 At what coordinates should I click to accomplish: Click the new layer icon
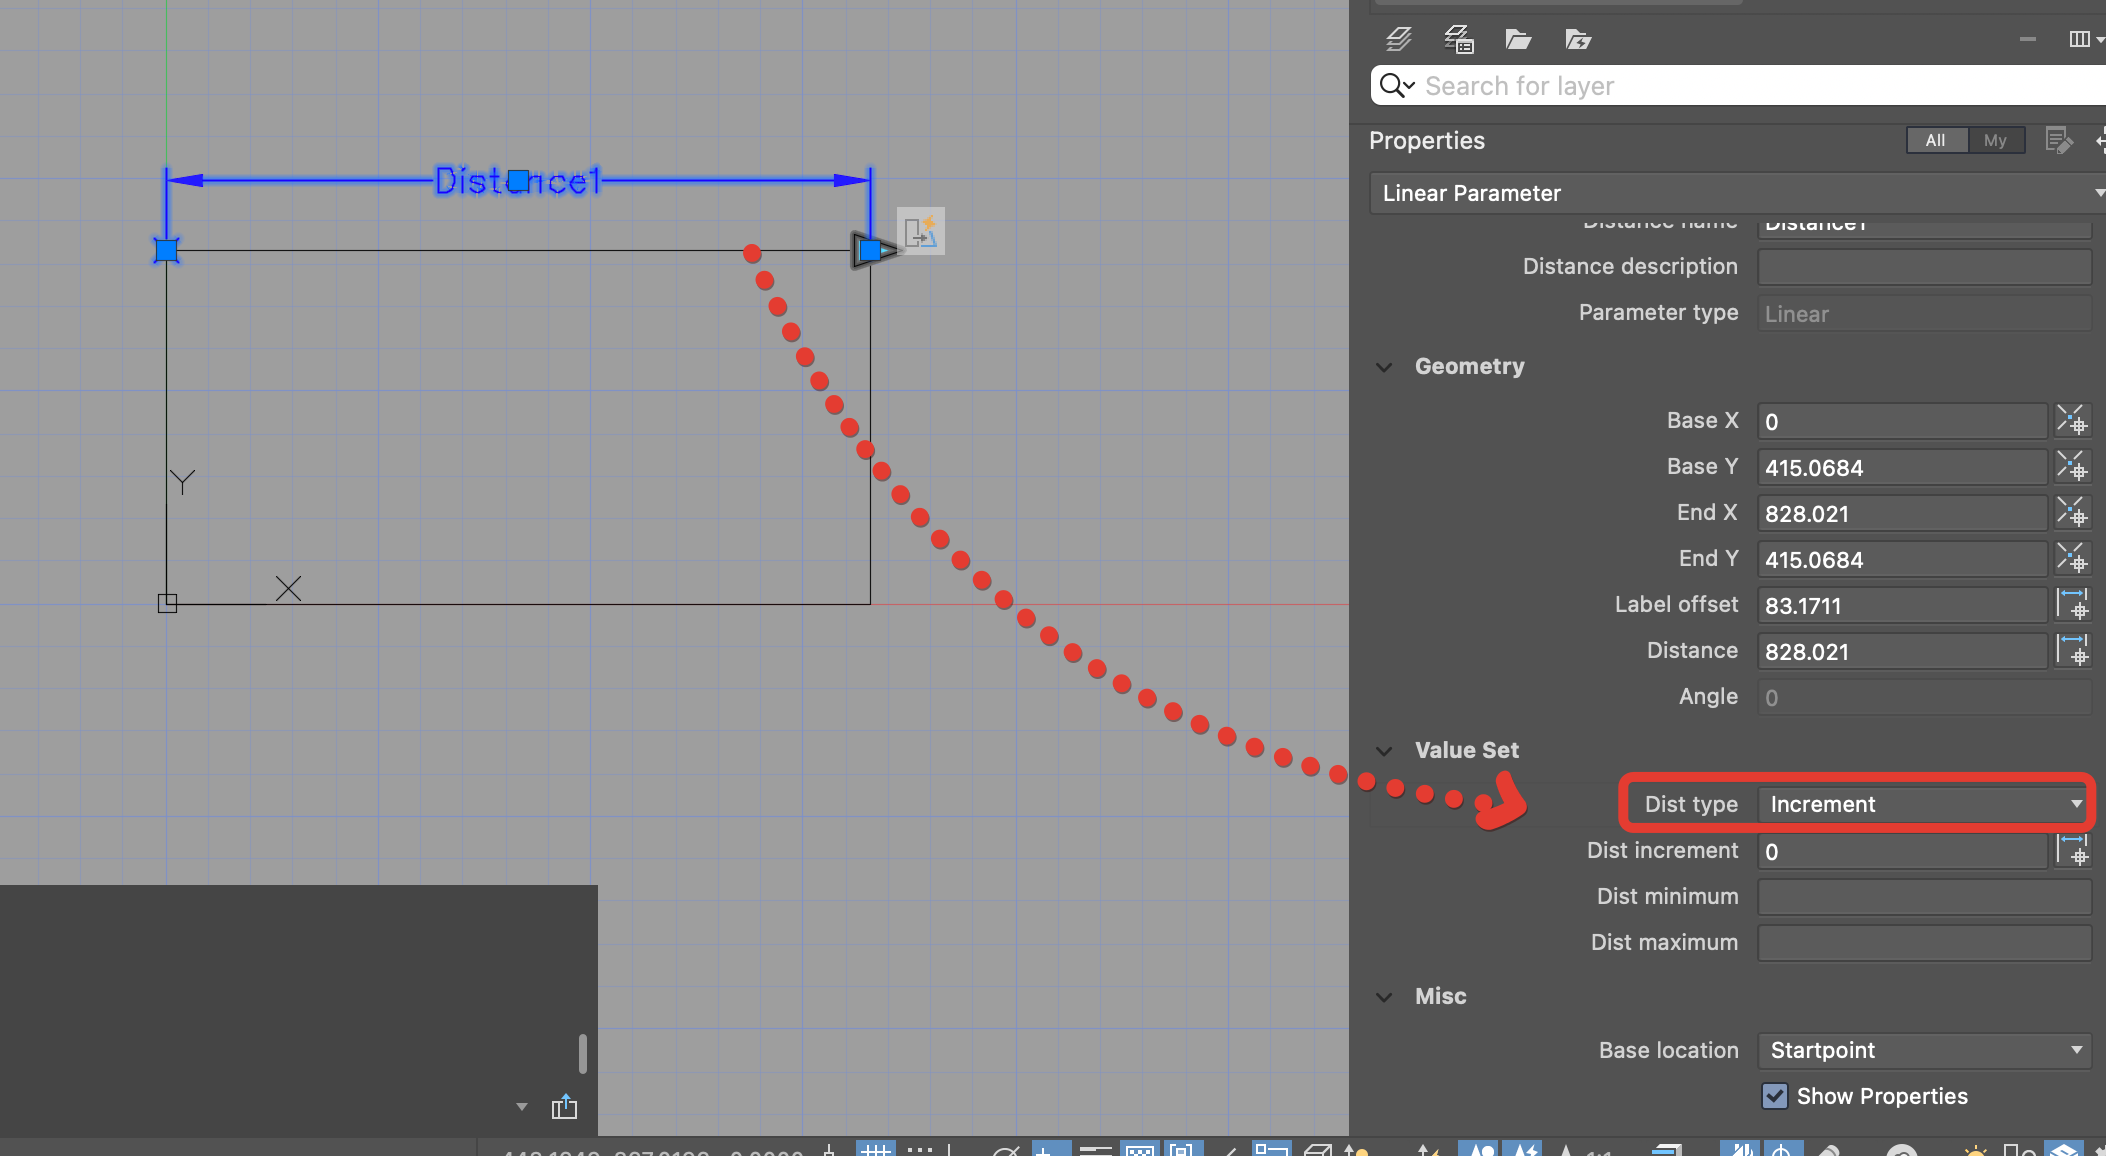point(1398,39)
